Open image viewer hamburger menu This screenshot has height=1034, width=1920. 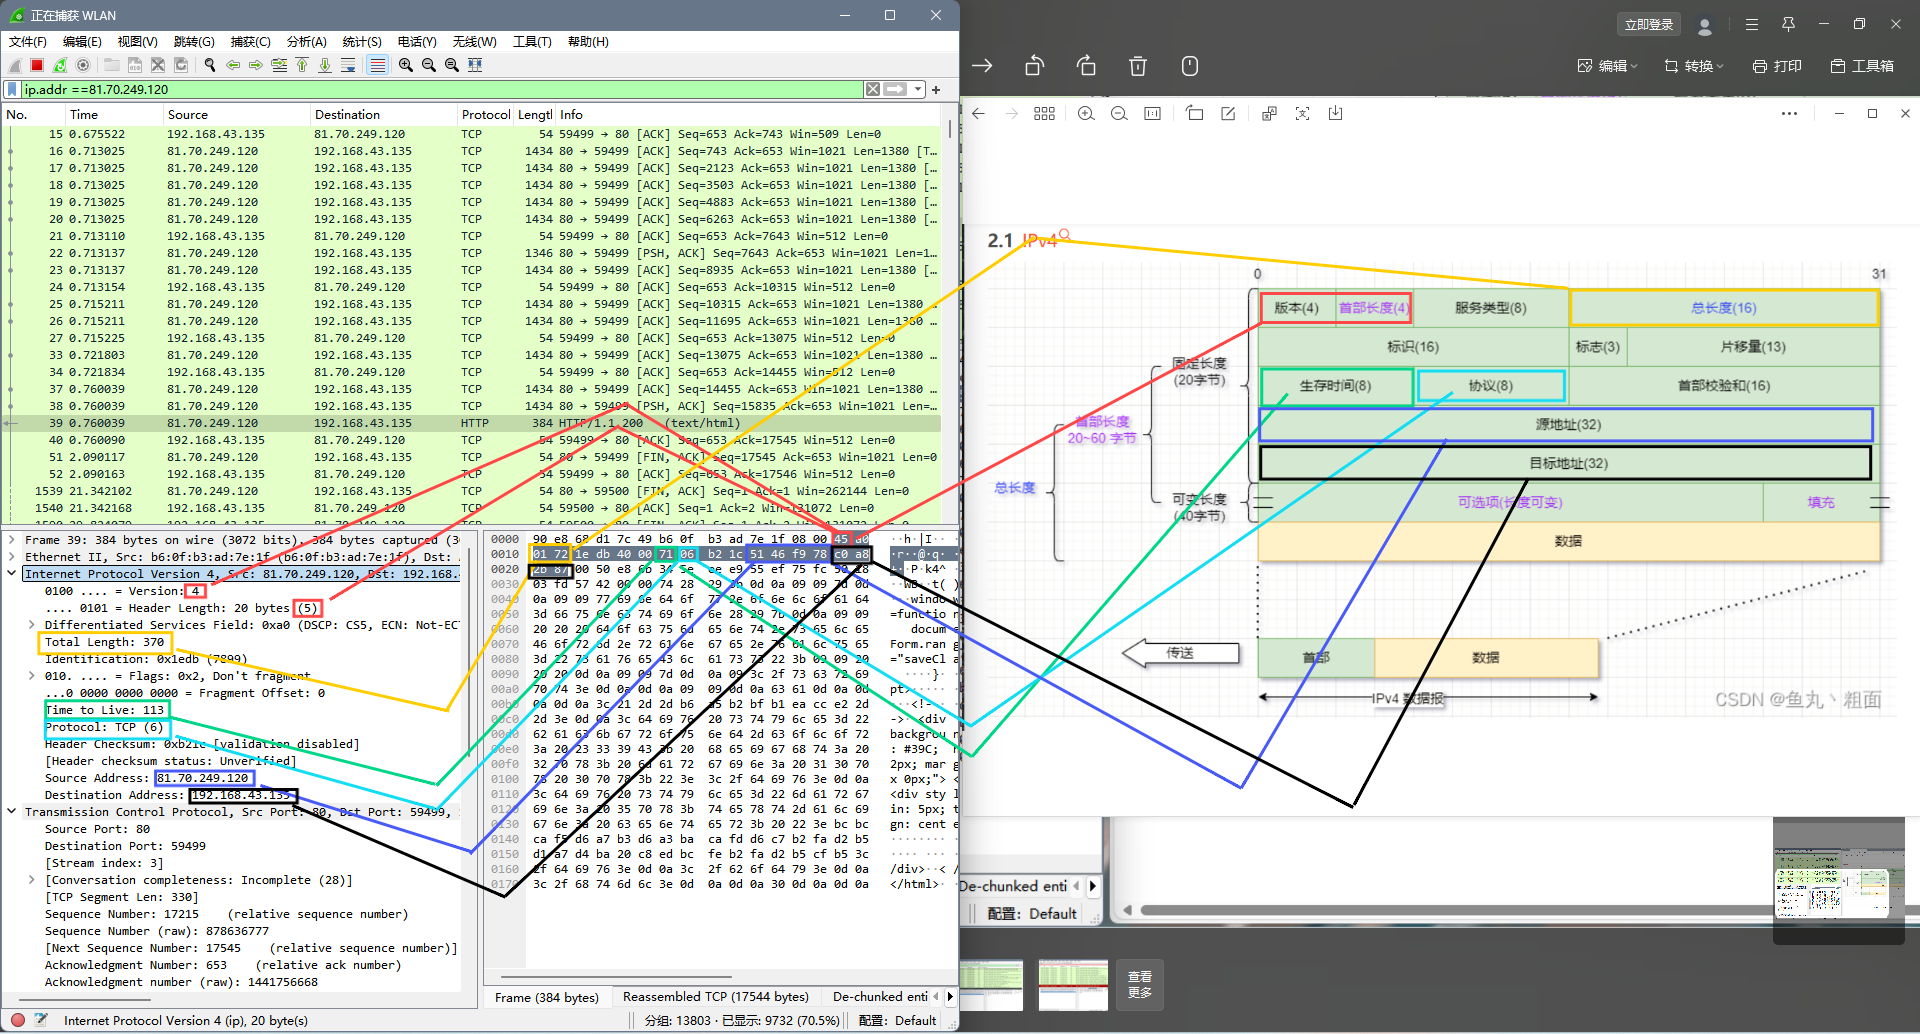point(1752,24)
